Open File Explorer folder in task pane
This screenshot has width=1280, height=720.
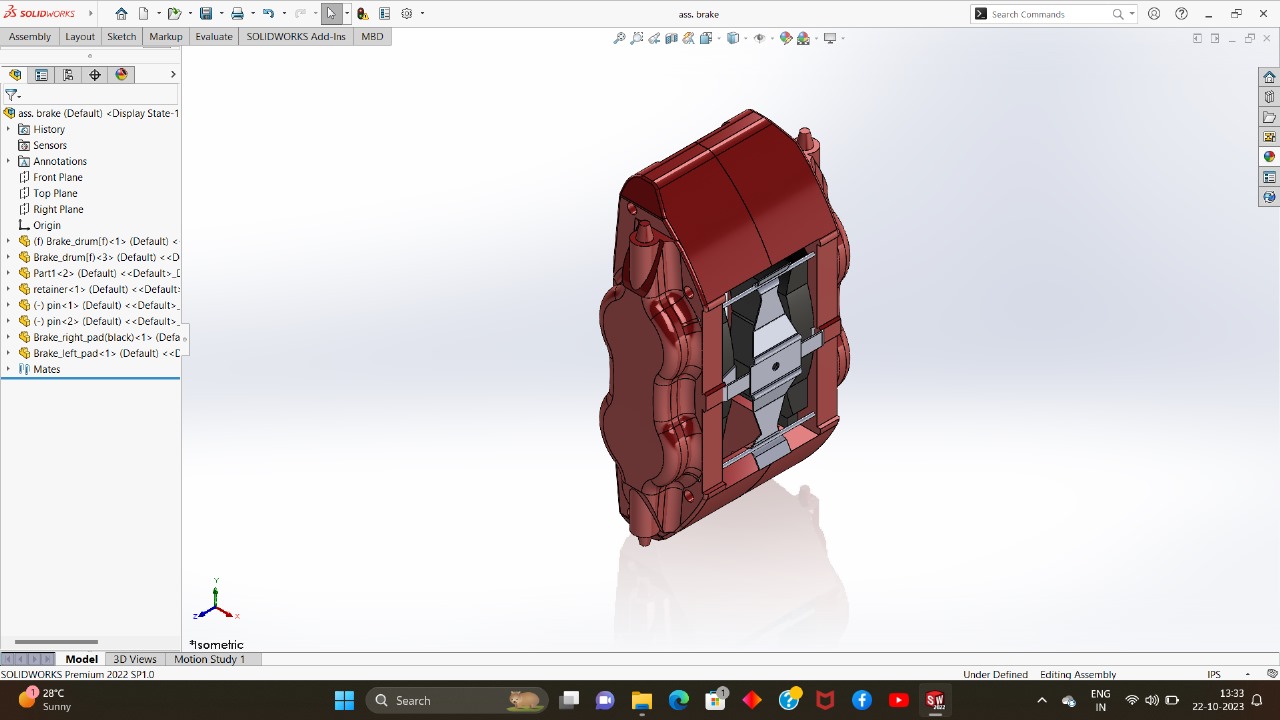1269,117
